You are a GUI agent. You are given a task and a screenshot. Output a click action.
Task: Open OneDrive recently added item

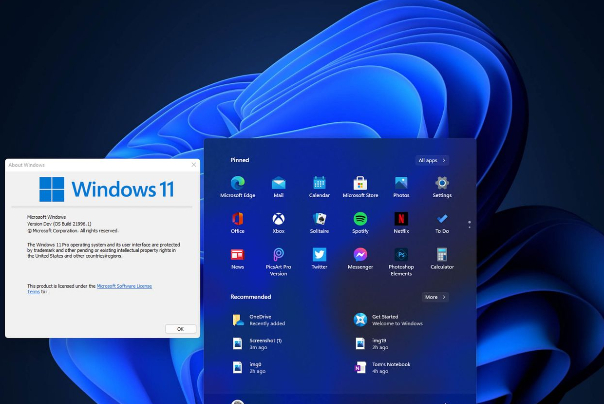(259, 320)
